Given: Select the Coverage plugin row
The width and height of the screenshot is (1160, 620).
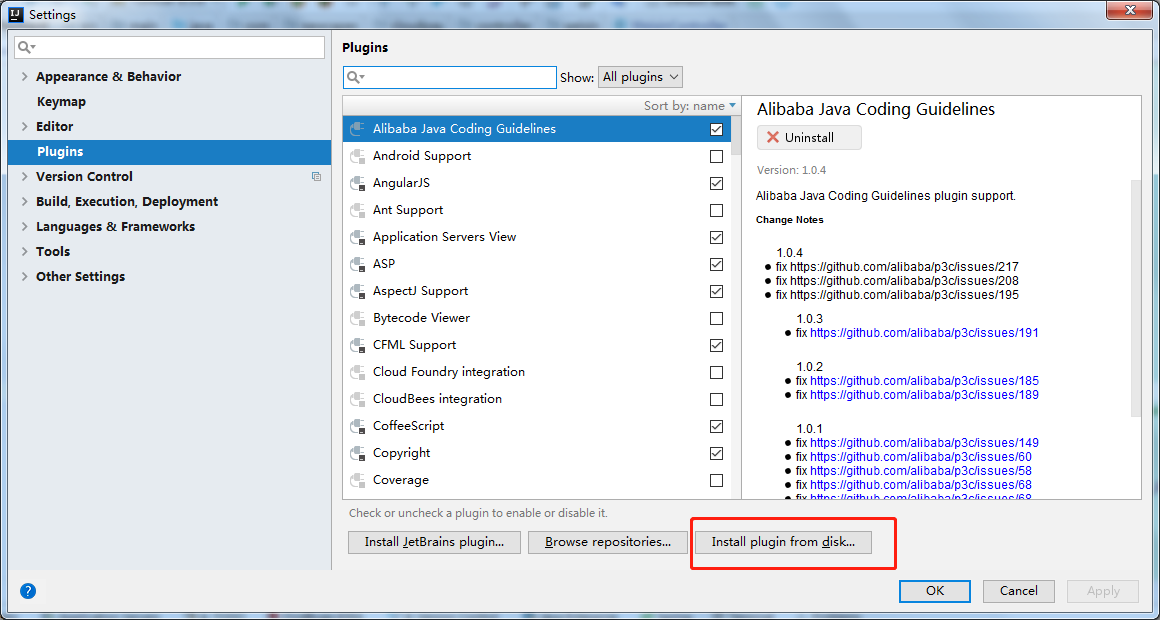Looking at the screenshot, I should pyautogui.click(x=537, y=480).
